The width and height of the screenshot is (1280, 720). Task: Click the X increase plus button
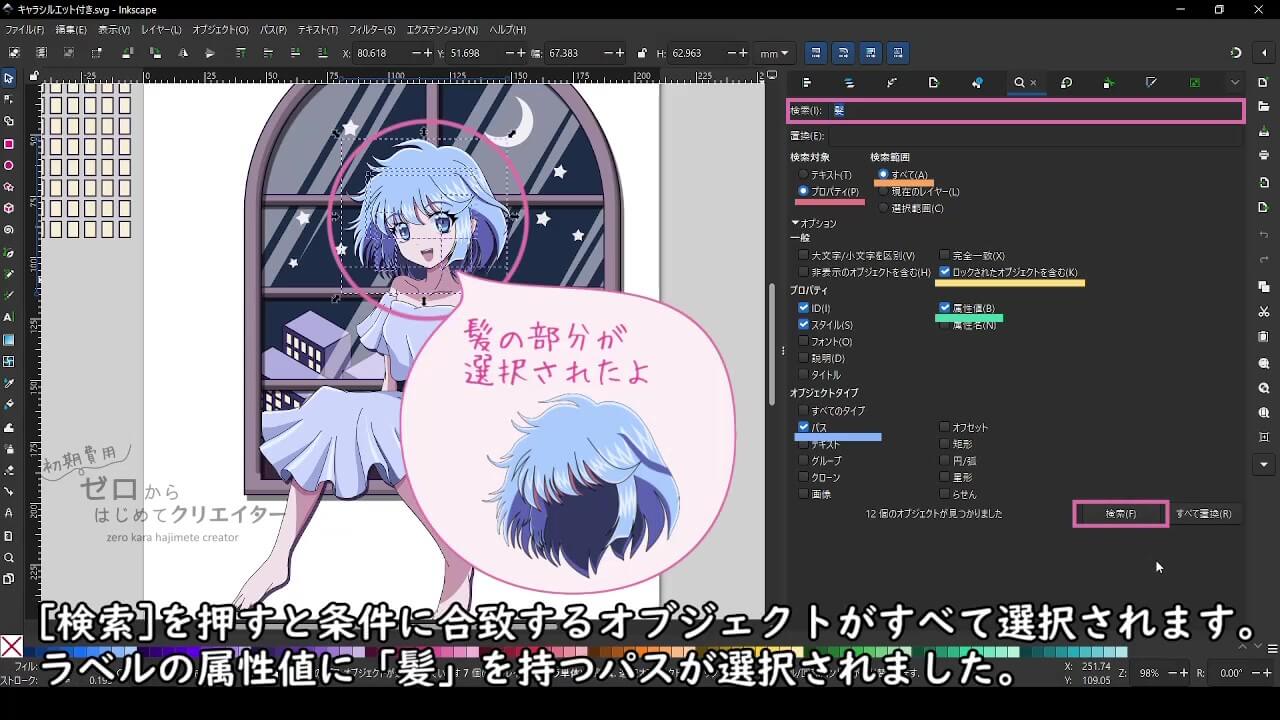429,53
